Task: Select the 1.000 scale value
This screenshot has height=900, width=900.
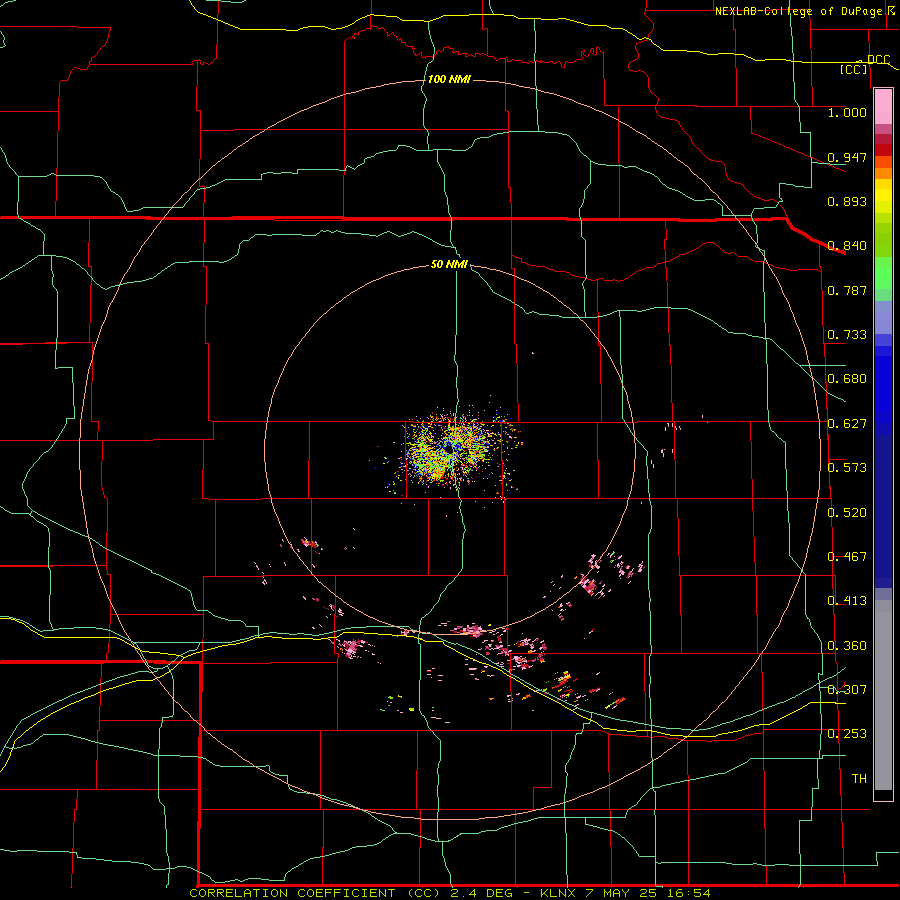Action: click(x=847, y=112)
